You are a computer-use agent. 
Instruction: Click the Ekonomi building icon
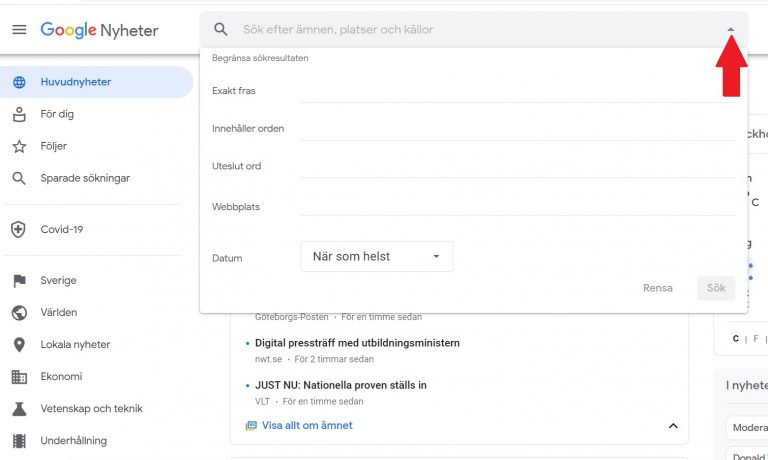point(19,377)
